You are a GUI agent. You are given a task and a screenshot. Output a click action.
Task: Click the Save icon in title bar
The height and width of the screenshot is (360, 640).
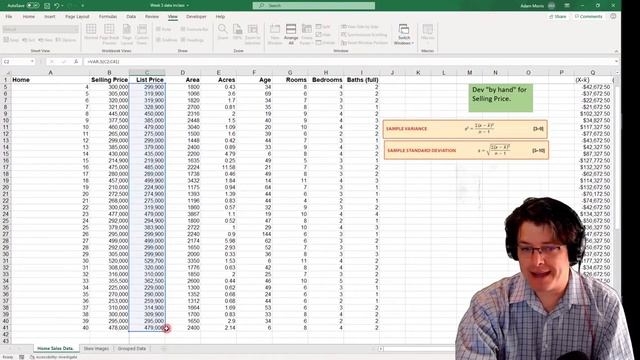pyautogui.click(x=47, y=6)
